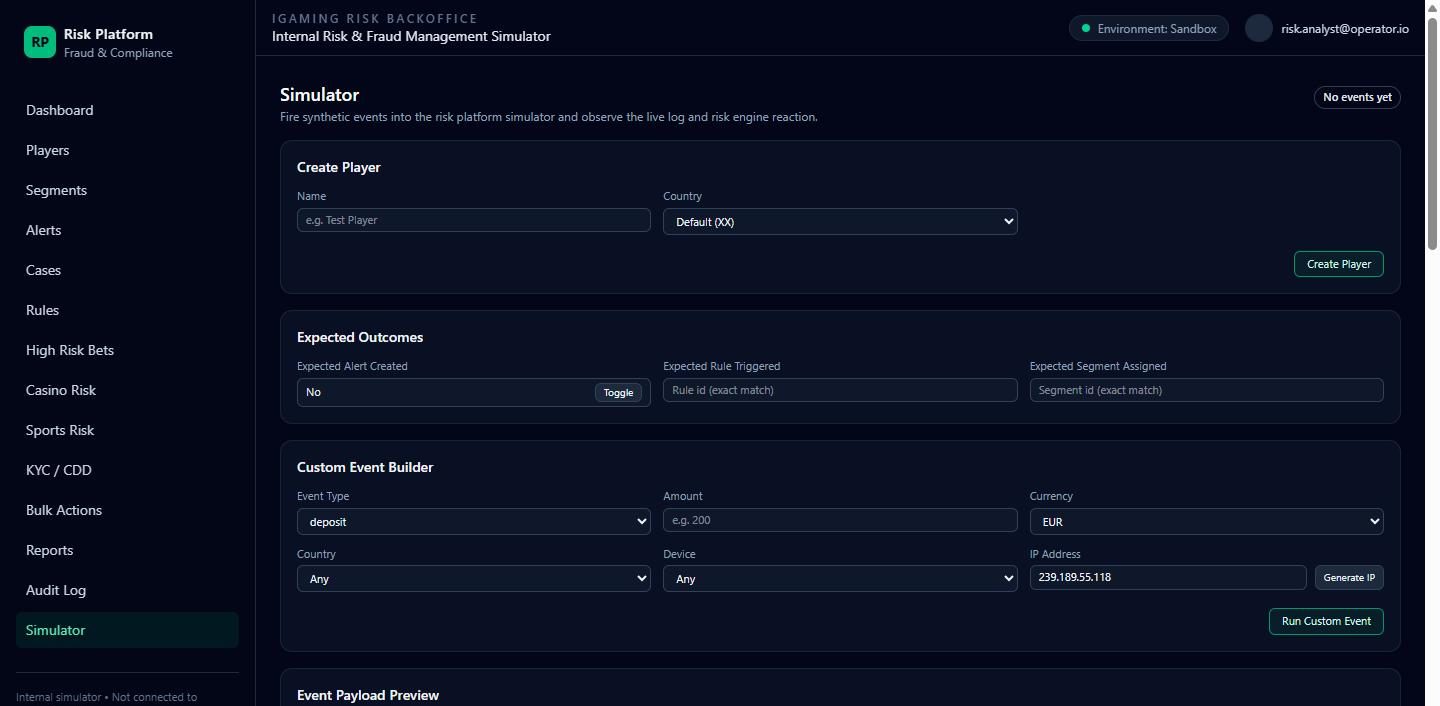Select Casino Risk in the sidebar

click(x=127, y=390)
